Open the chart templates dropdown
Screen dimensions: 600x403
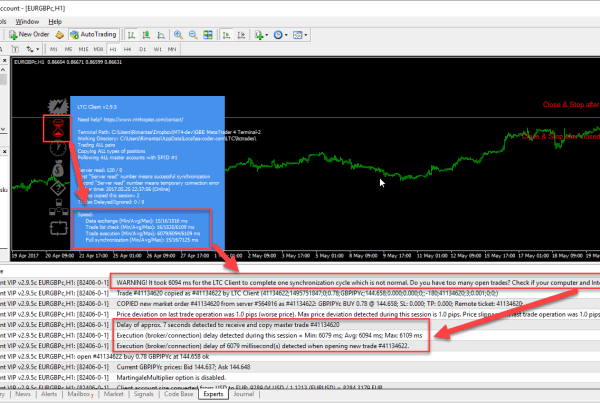[300, 35]
